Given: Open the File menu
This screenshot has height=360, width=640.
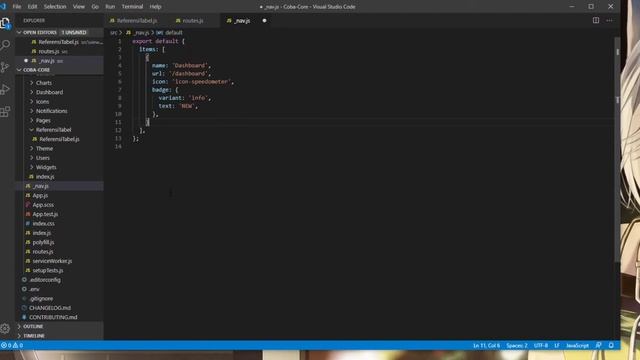Looking at the screenshot, I should pos(17,7).
